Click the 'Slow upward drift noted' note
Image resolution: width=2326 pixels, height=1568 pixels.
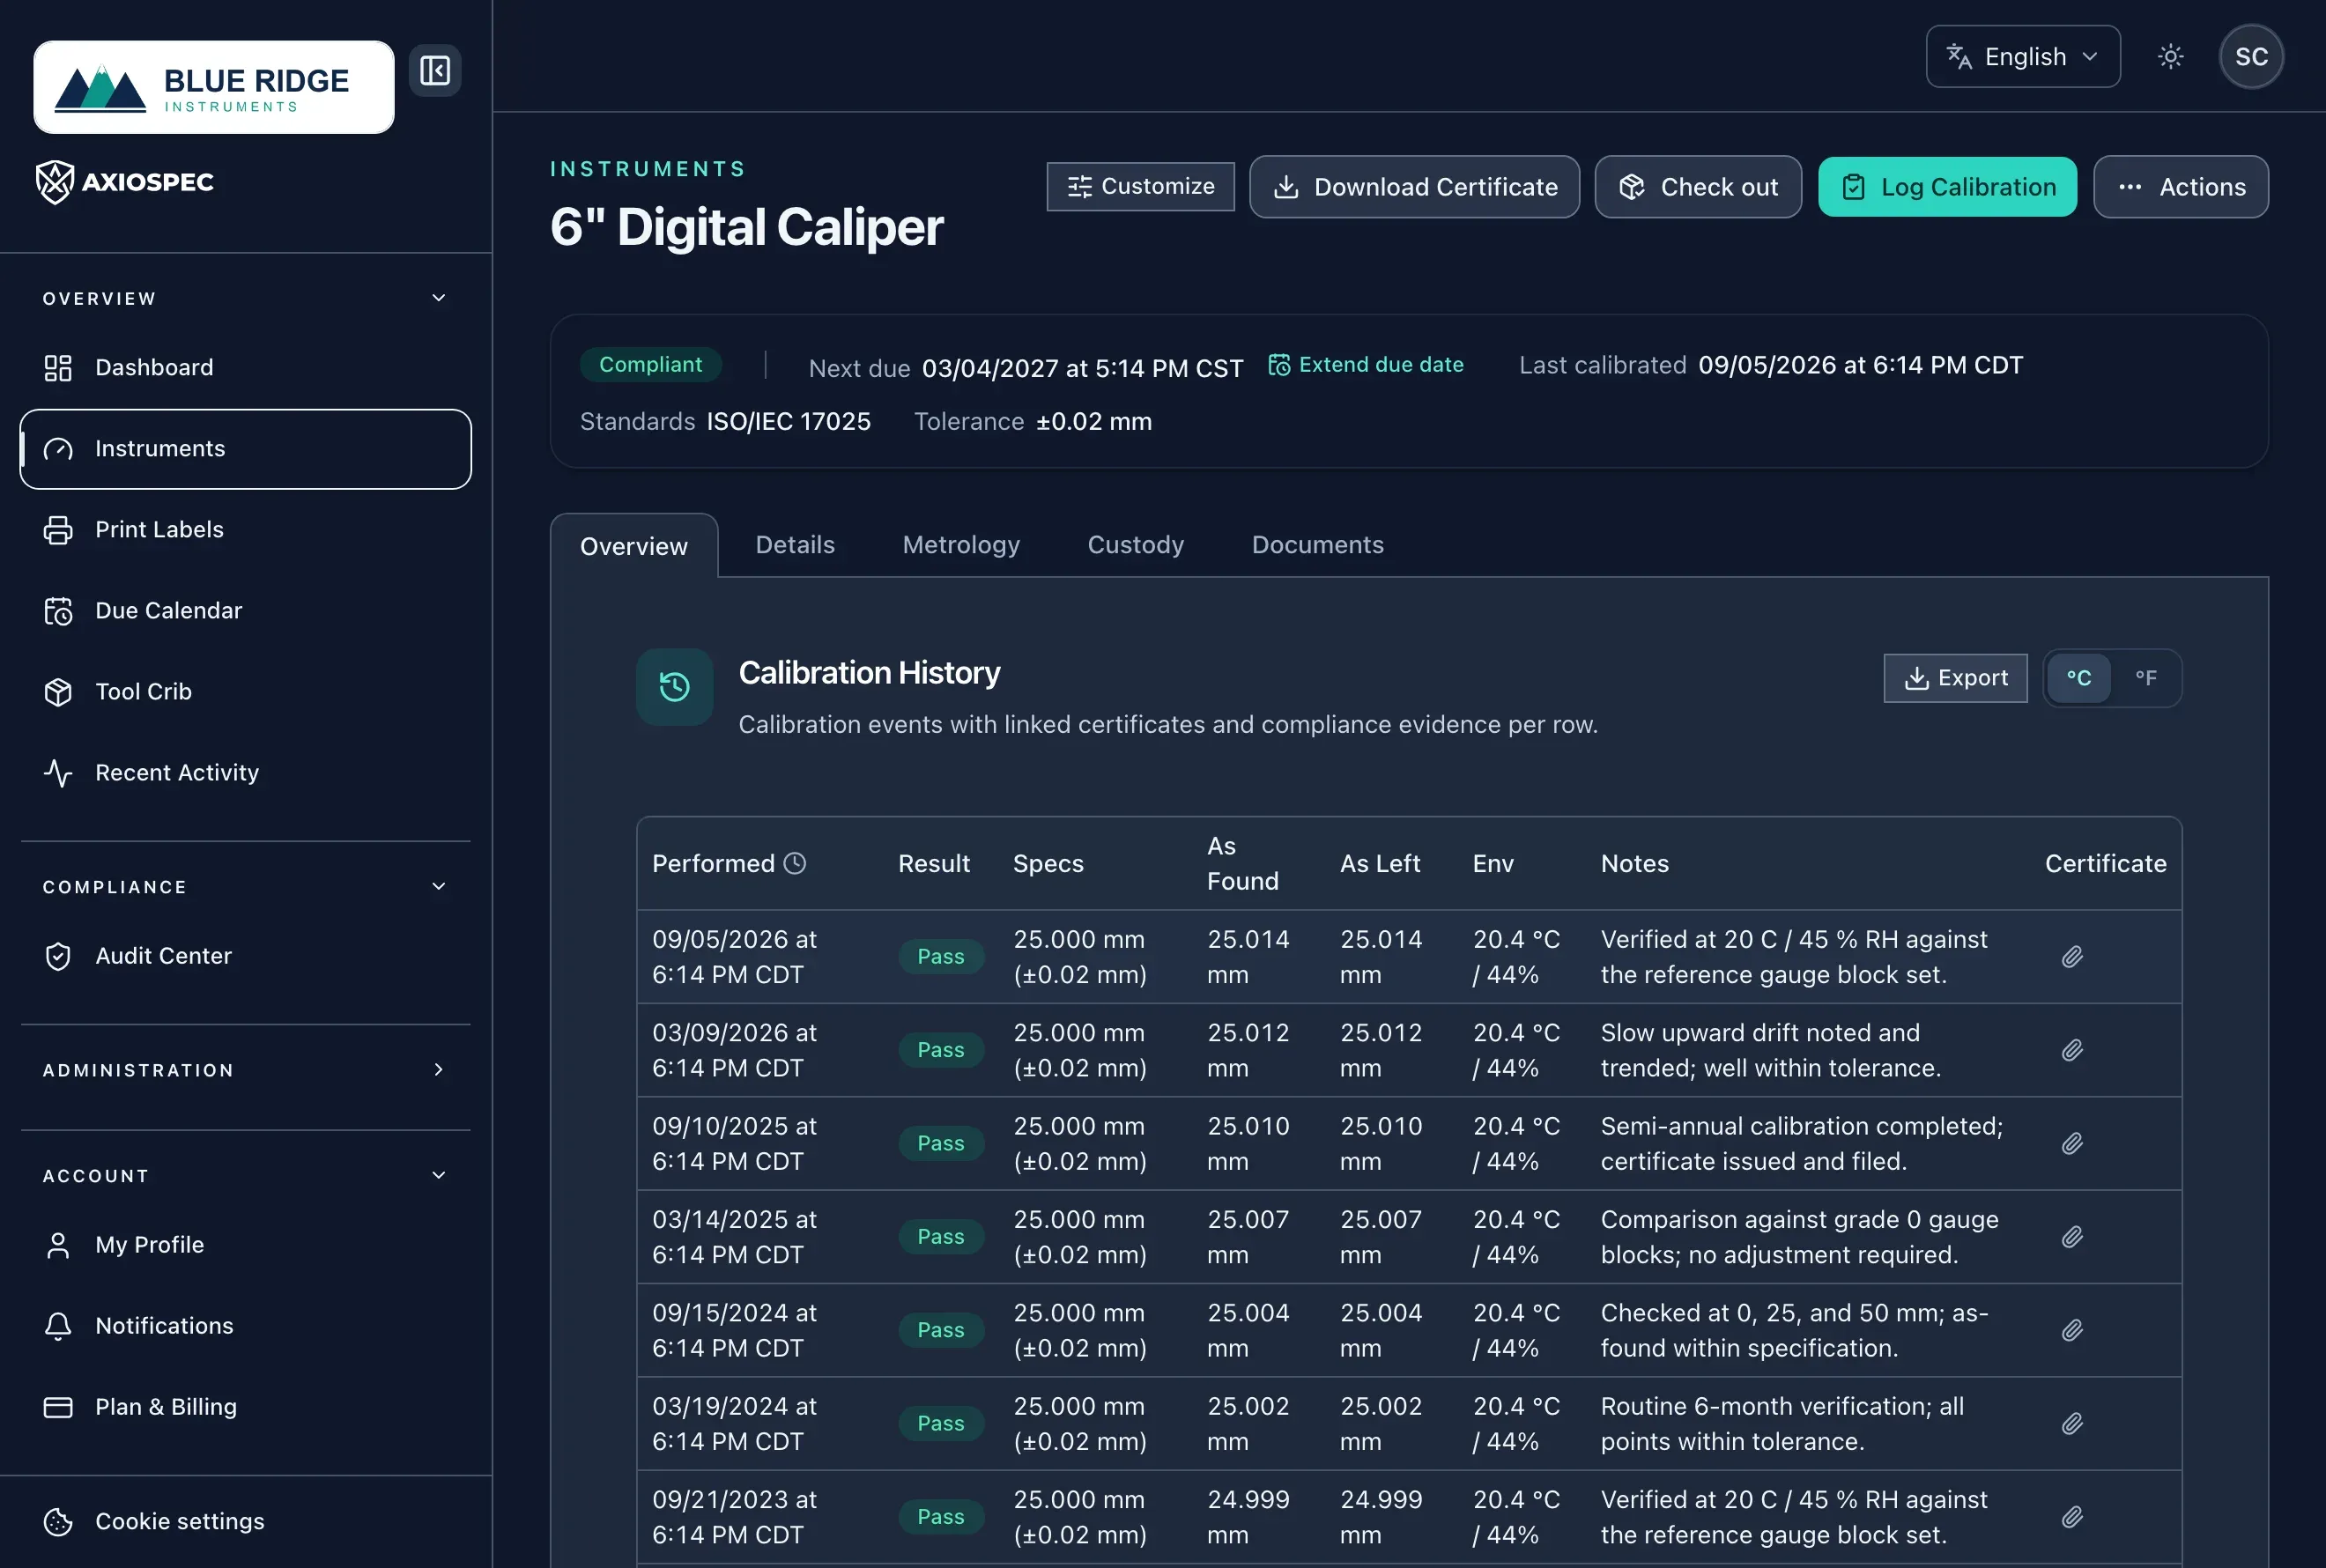(x=1771, y=1050)
